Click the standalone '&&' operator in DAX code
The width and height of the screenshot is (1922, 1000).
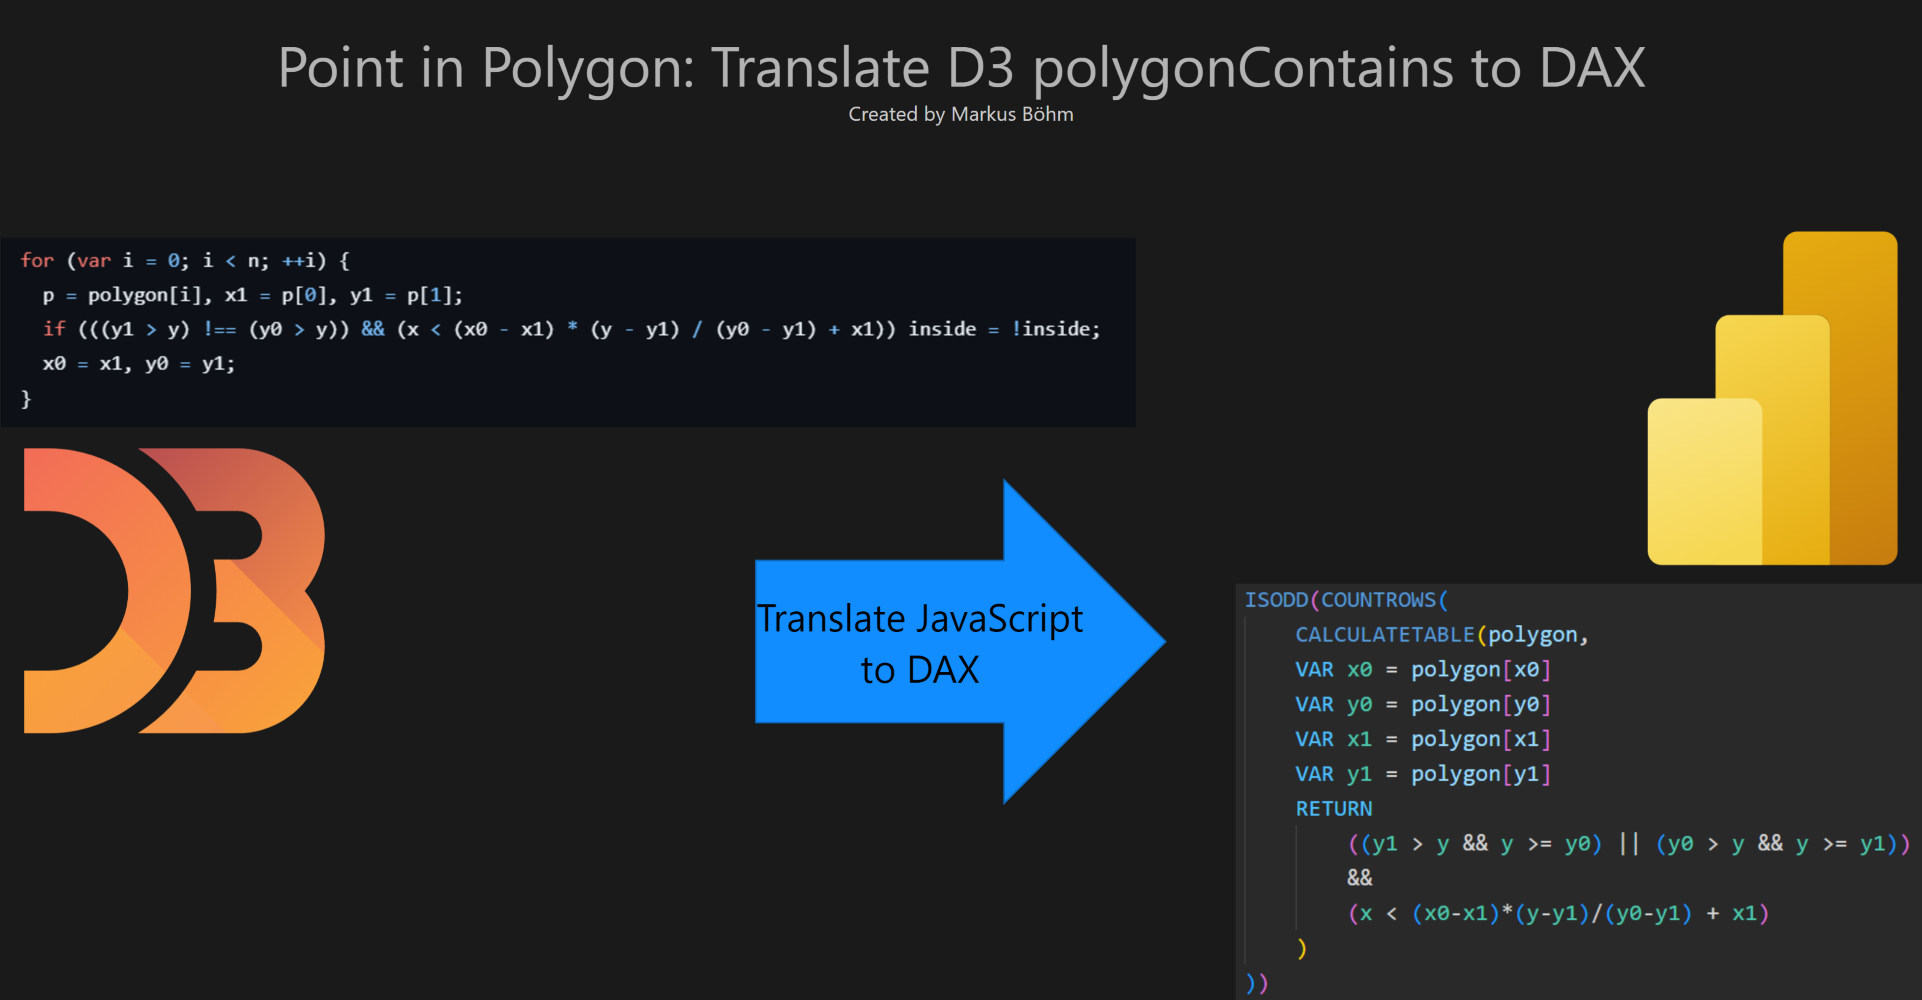click(1360, 878)
